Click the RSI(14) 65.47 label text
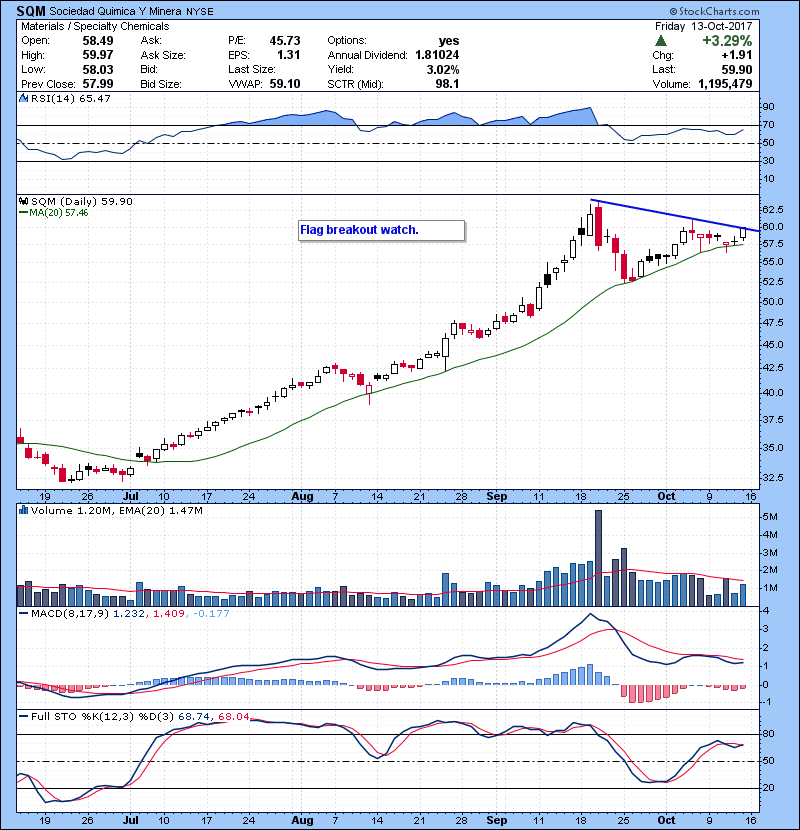The image size is (800, 830). pyautogui.click(x=71, y=98)
